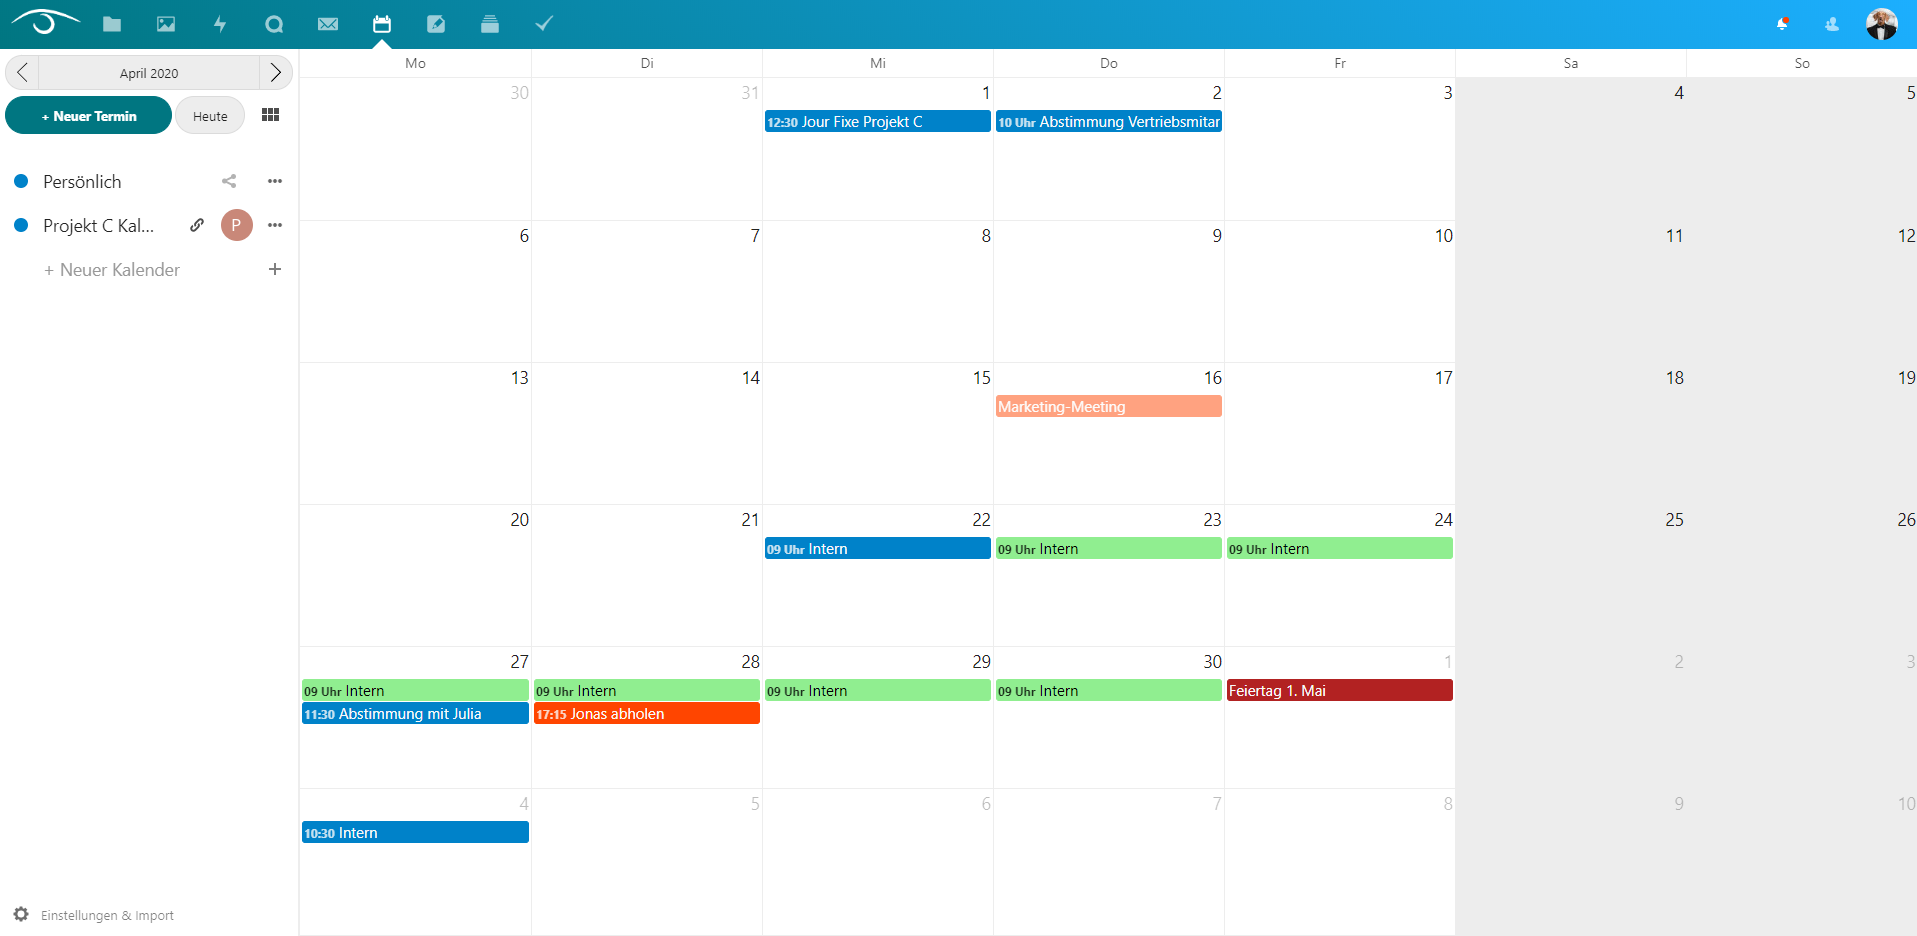
Task: Open Marketing-Meeting event
Action: 1109,406
